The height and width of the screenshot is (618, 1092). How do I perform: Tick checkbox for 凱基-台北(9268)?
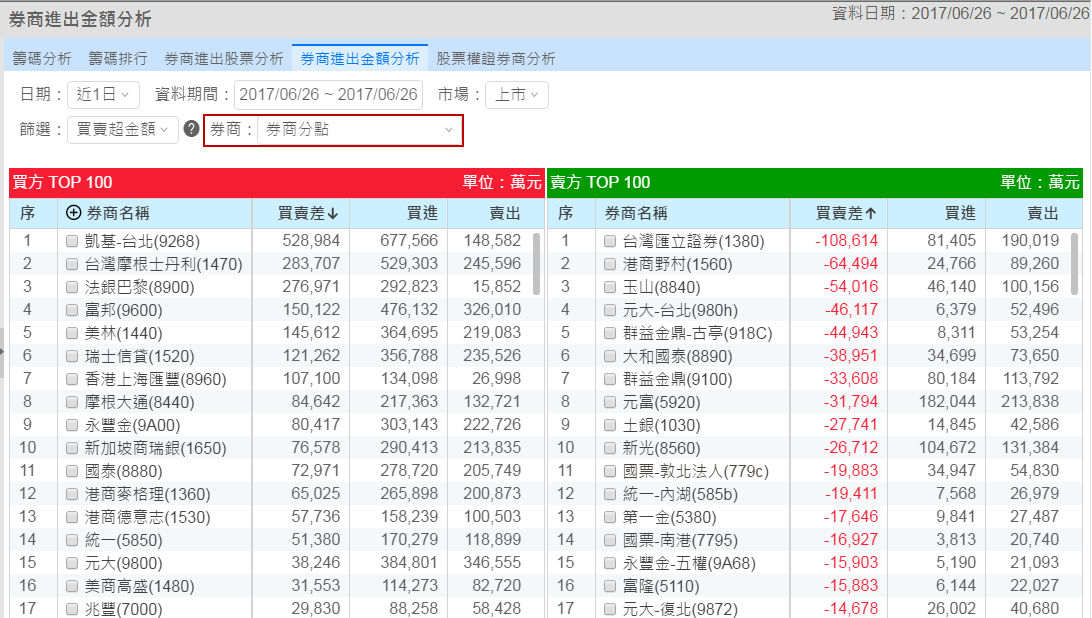point(72,241)
